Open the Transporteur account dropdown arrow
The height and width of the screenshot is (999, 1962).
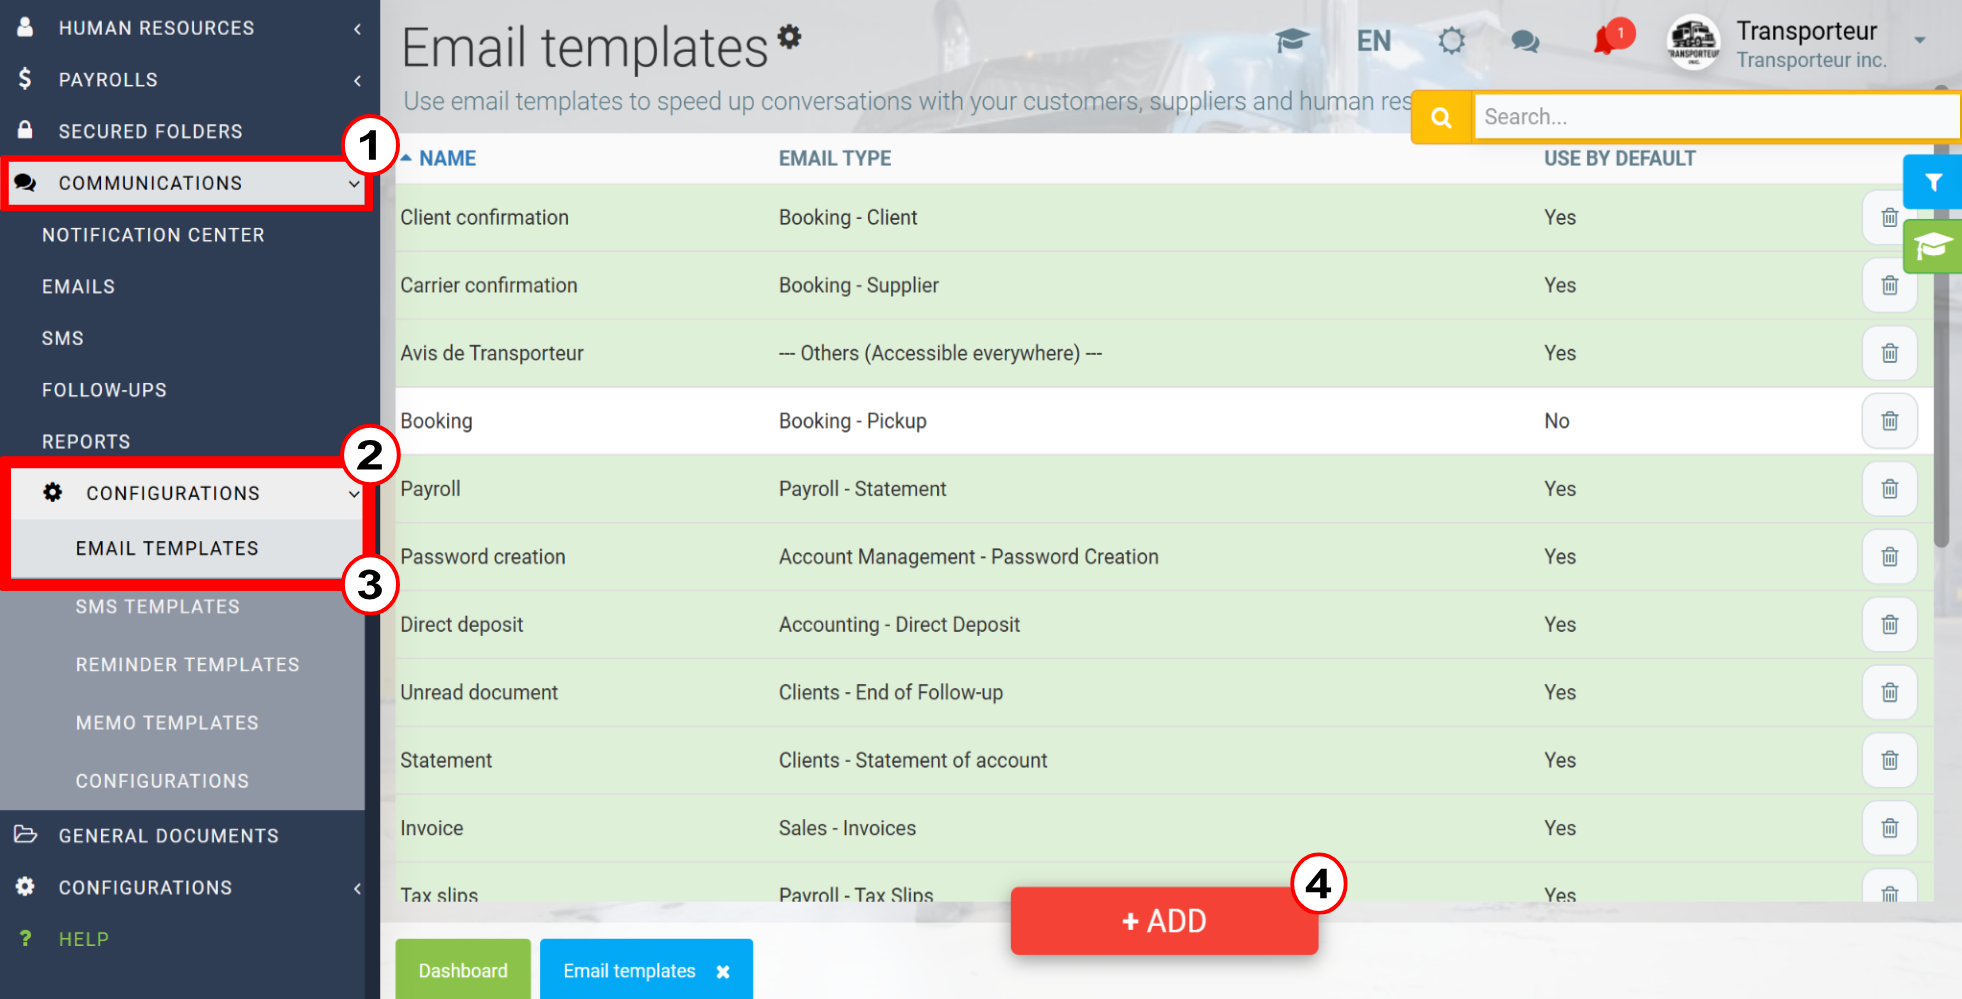[x=1919, y=41]
